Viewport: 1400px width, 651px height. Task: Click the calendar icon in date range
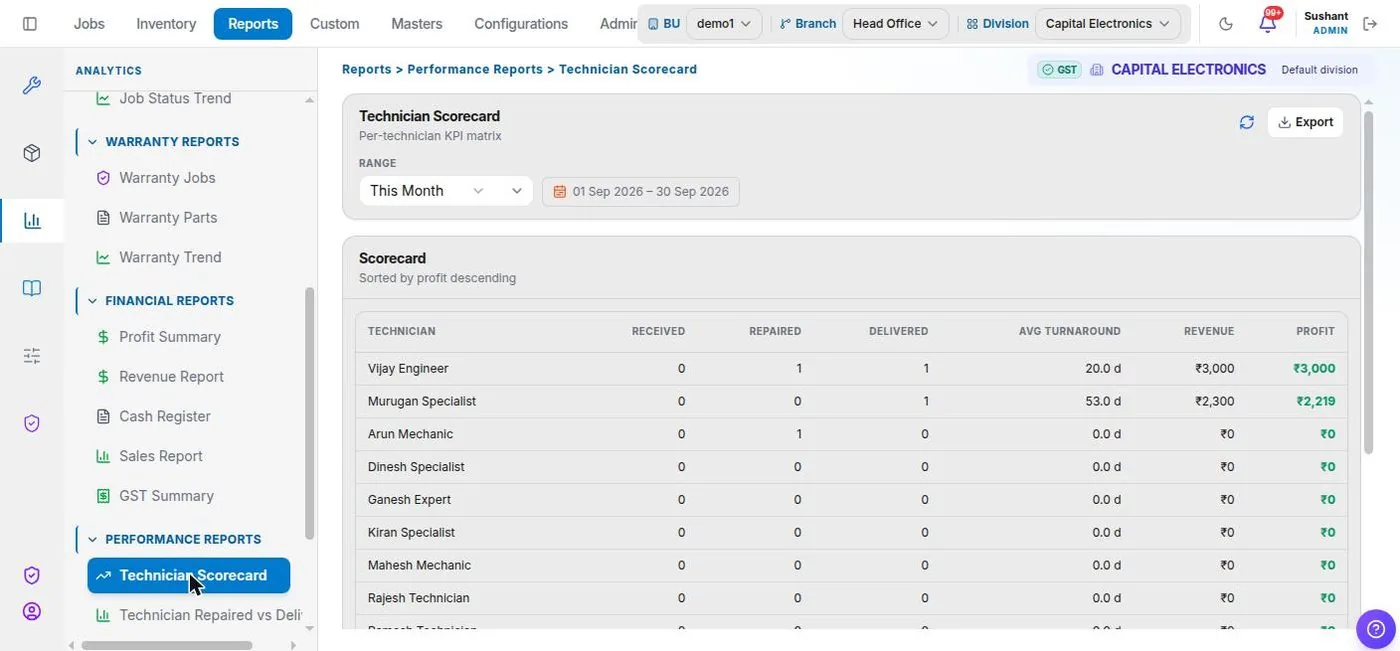pos(559,191)
